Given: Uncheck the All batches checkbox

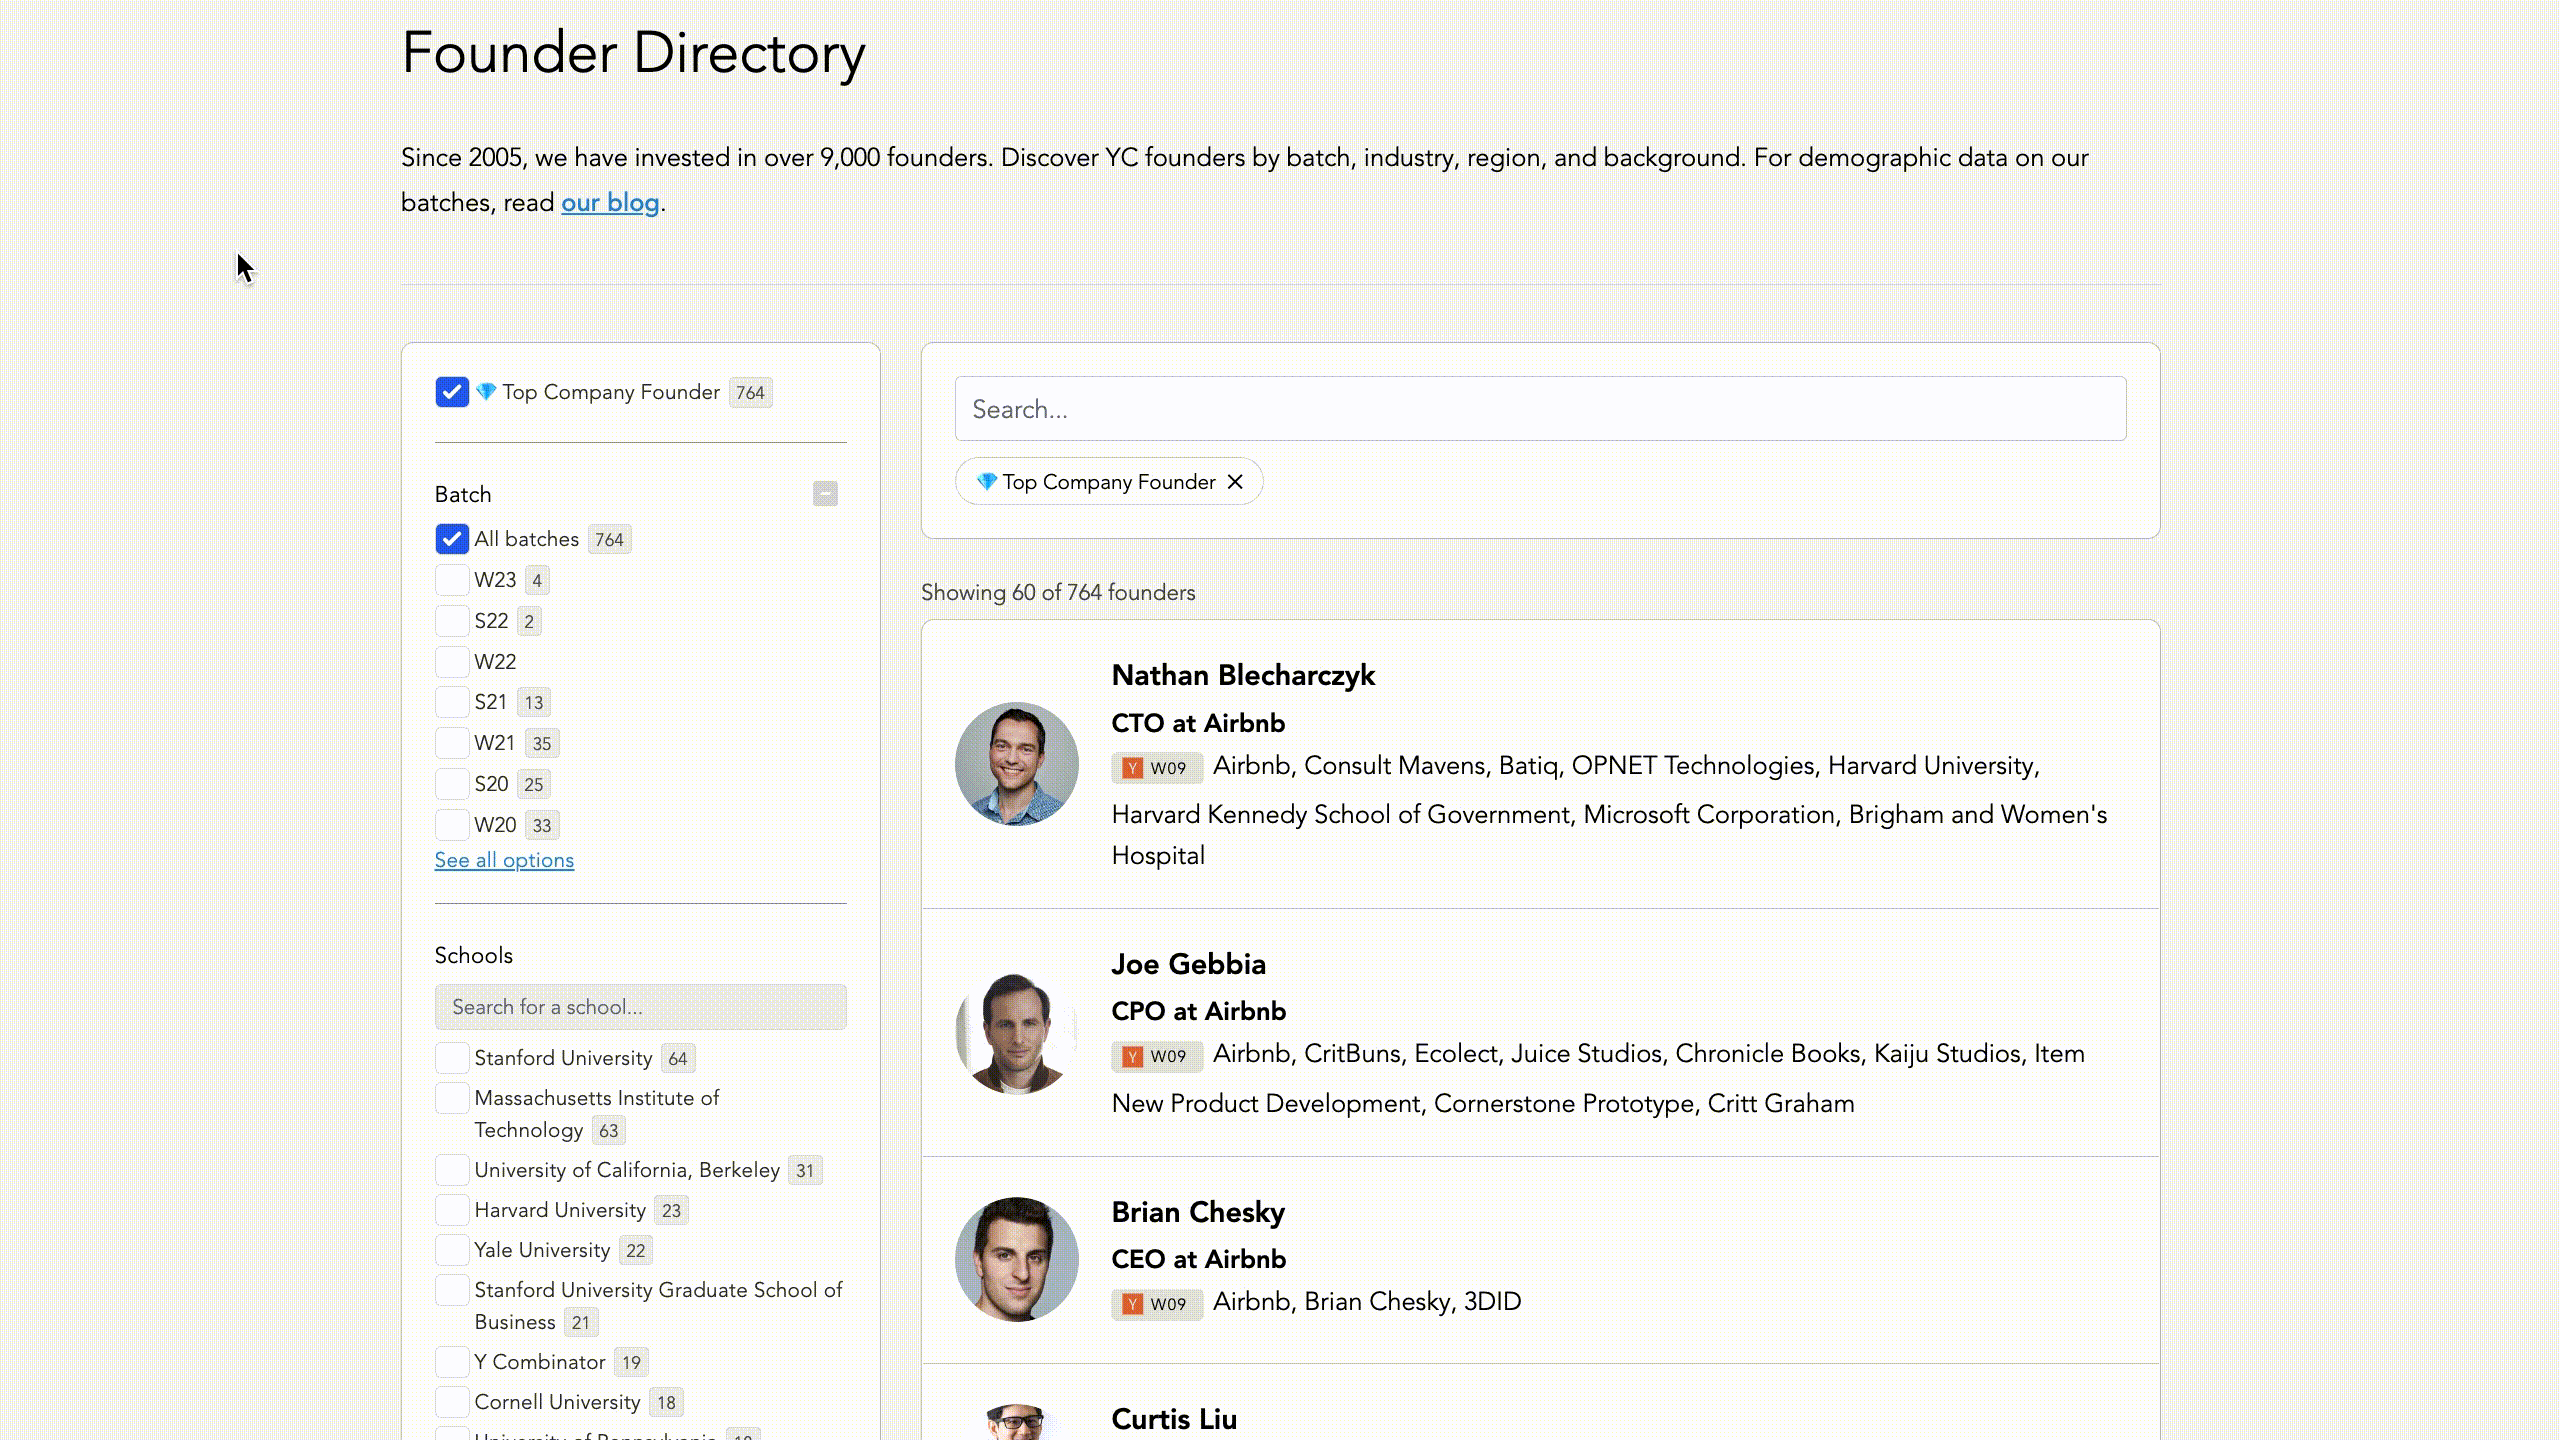Looking at the screenshot, I should pyautogui.click(x=452, y=539).
